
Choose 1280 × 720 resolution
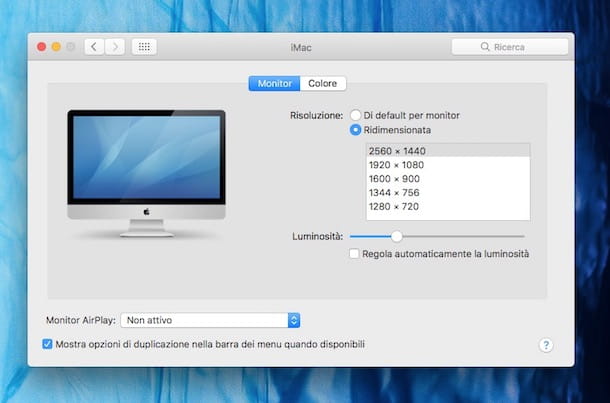coord(448,207)
